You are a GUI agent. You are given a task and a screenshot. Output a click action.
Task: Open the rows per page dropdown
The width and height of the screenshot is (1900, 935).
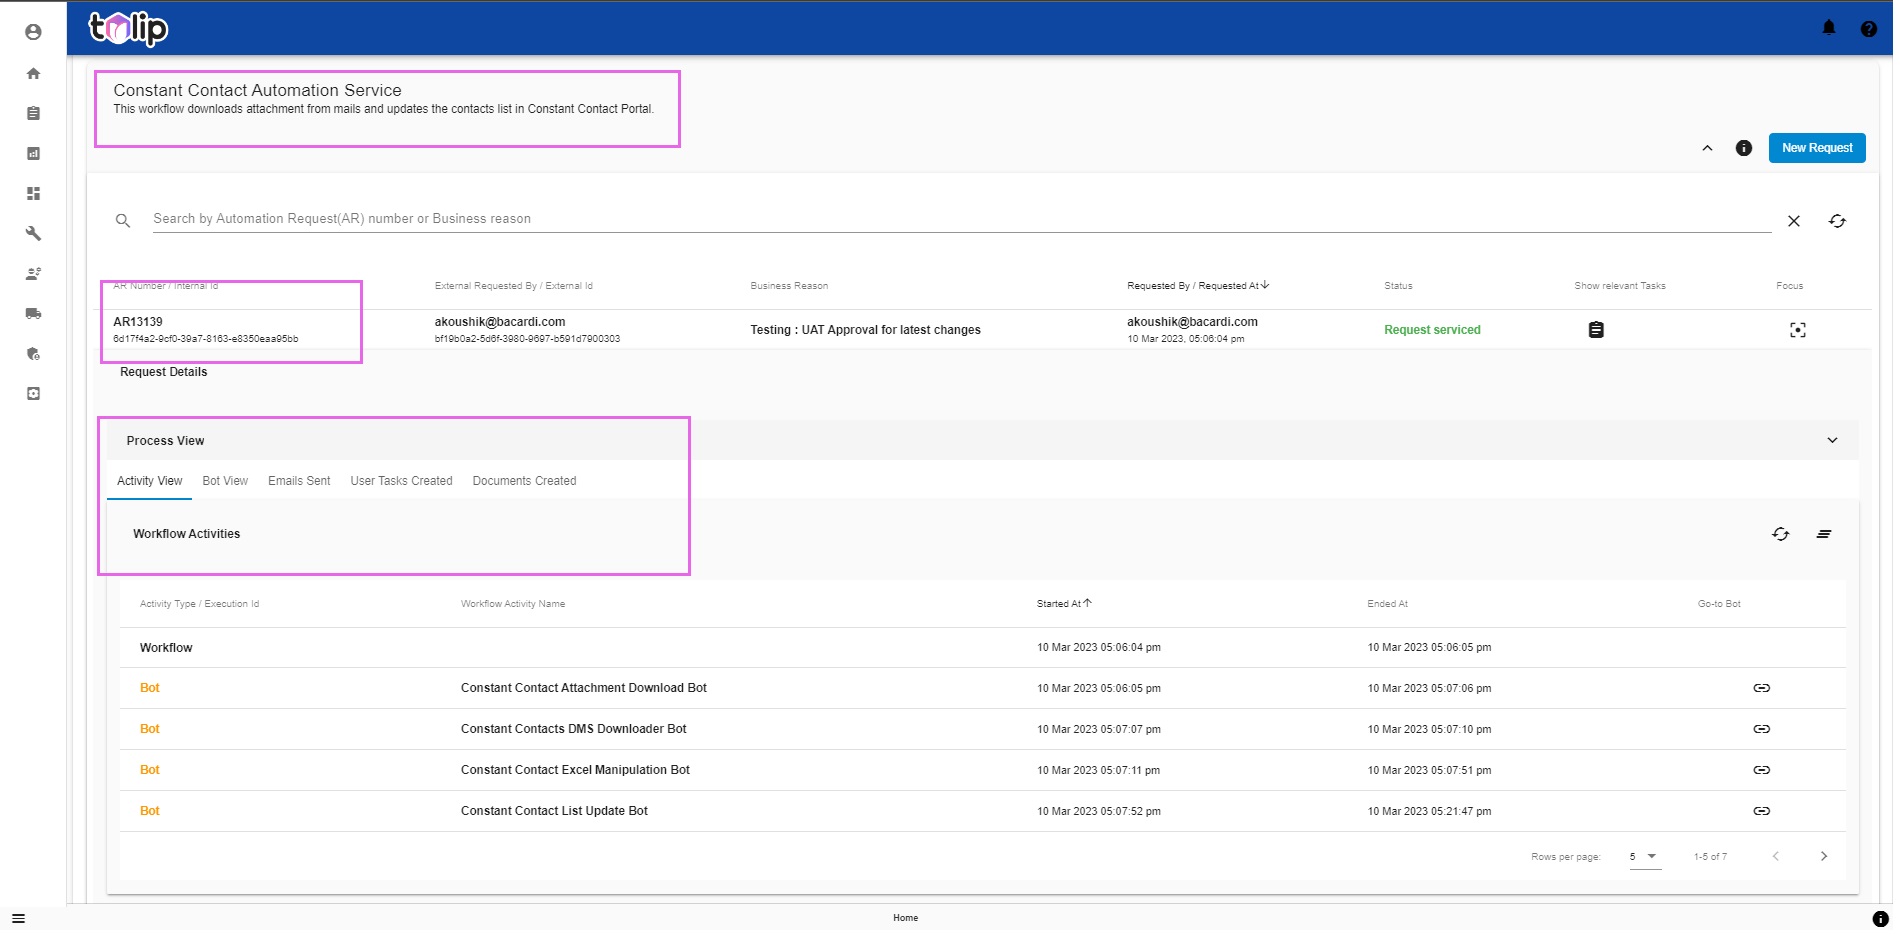1645,857
